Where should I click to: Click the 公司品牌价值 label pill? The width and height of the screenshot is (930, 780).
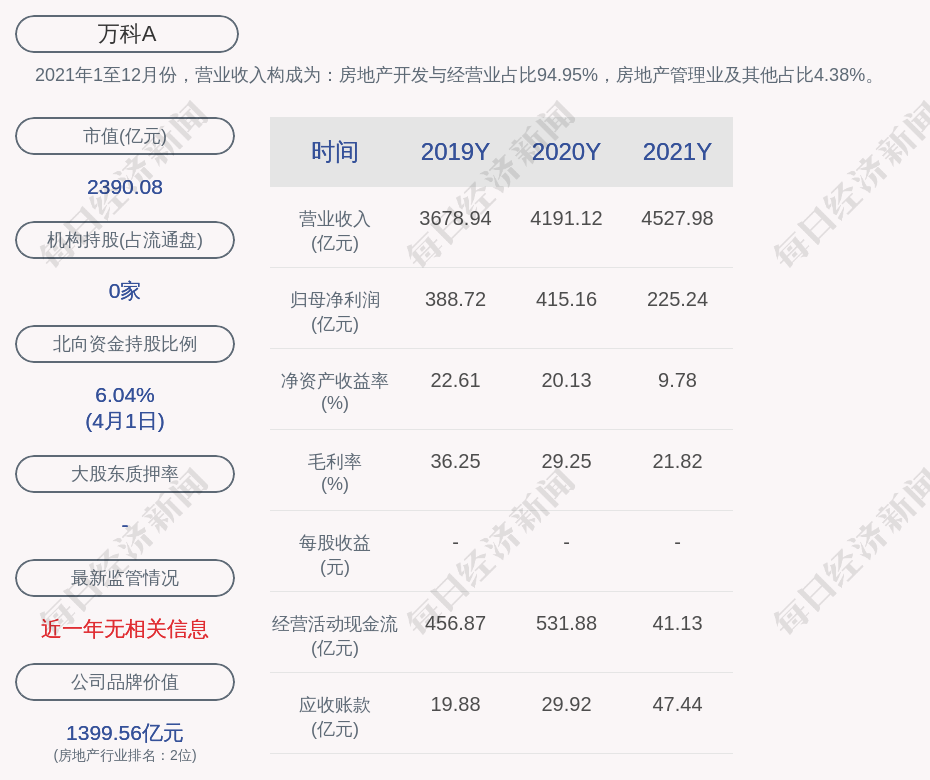[x=125, y=682]
